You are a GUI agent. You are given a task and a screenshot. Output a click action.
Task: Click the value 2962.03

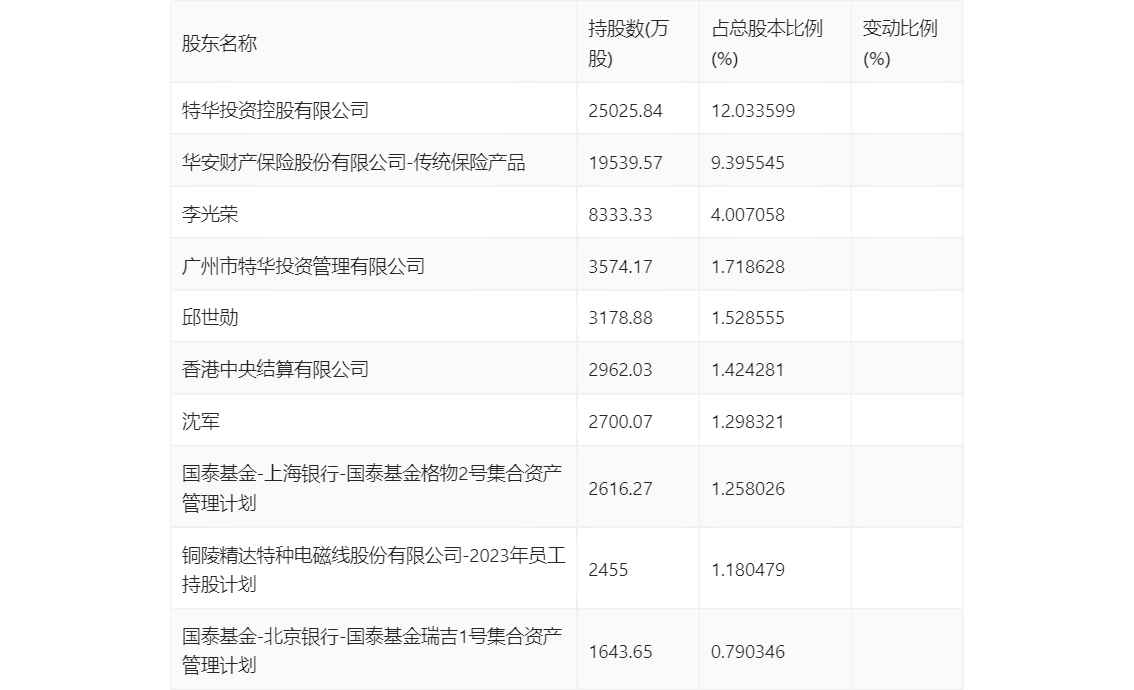[621, 370]
